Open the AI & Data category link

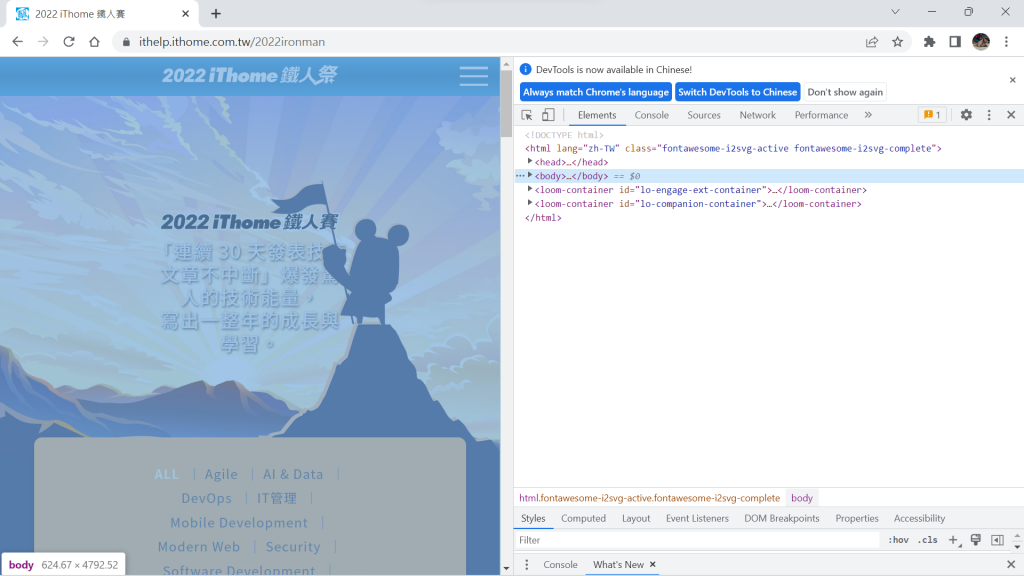(x=293, y=474)
